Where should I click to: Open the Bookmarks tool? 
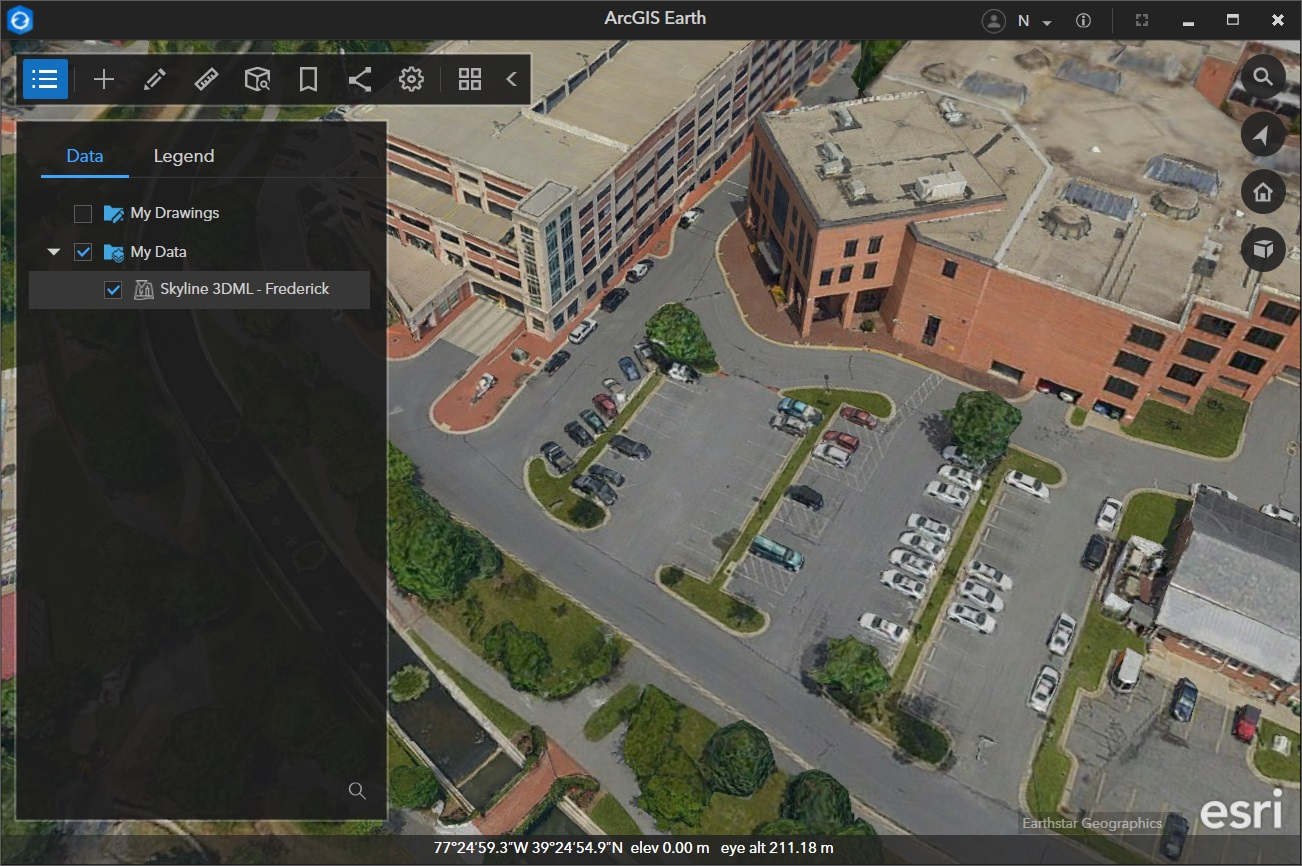(308, 80)
